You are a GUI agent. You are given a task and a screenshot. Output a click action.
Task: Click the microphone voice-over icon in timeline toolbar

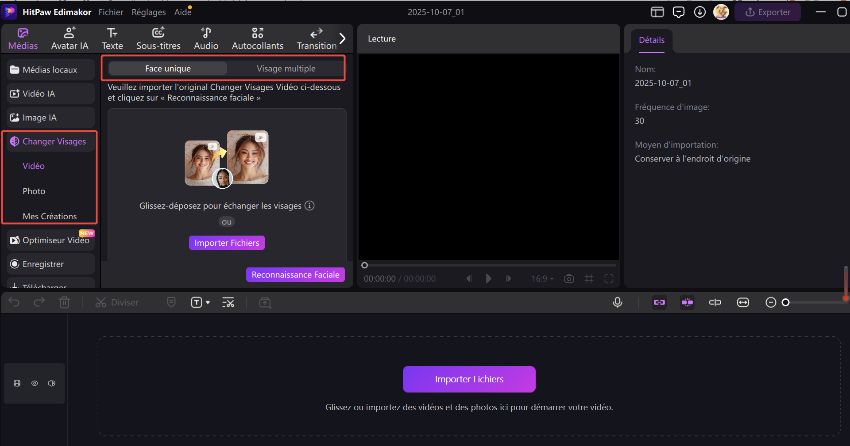click(x=619, y=302)
